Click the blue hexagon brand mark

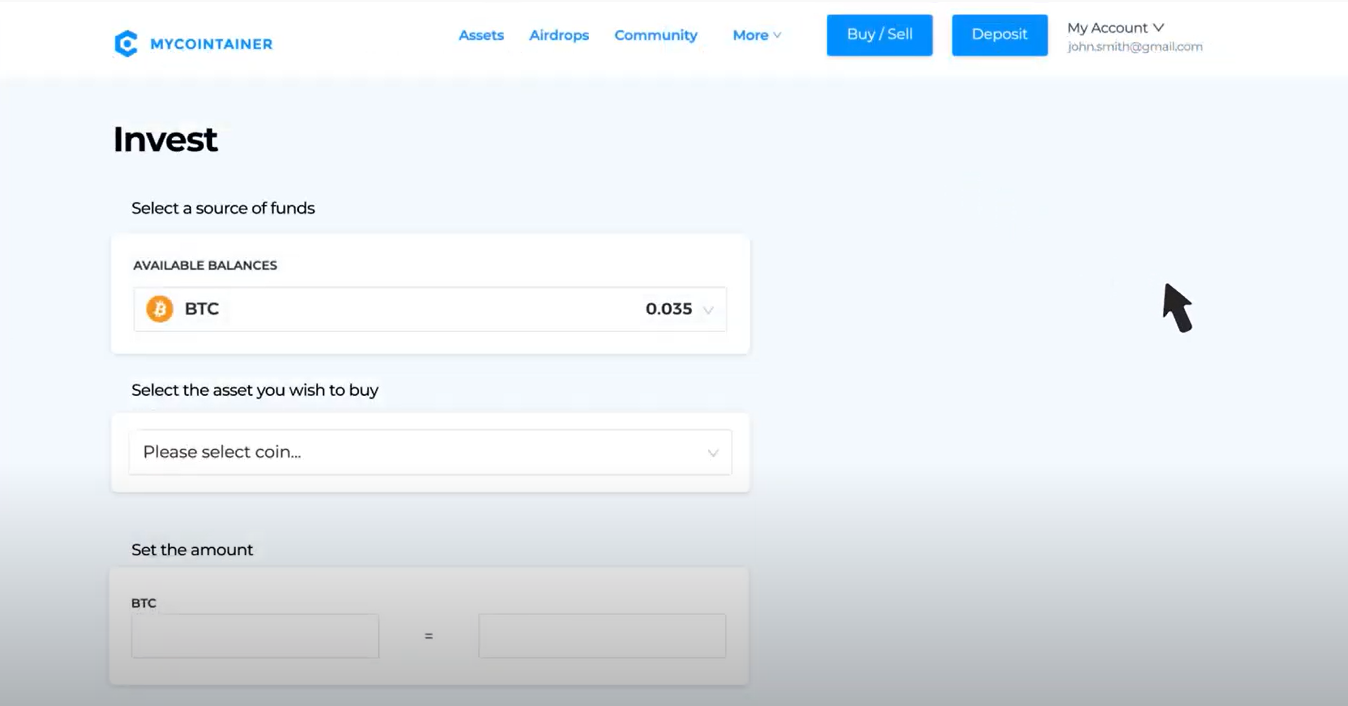pyautogui.click(x=126, y=43)
